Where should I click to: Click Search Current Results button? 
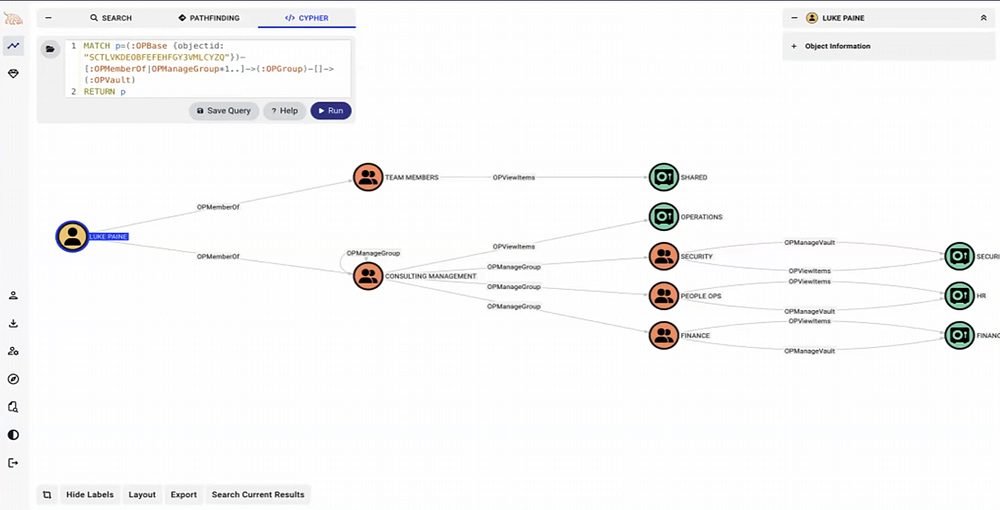coord(258,495)
